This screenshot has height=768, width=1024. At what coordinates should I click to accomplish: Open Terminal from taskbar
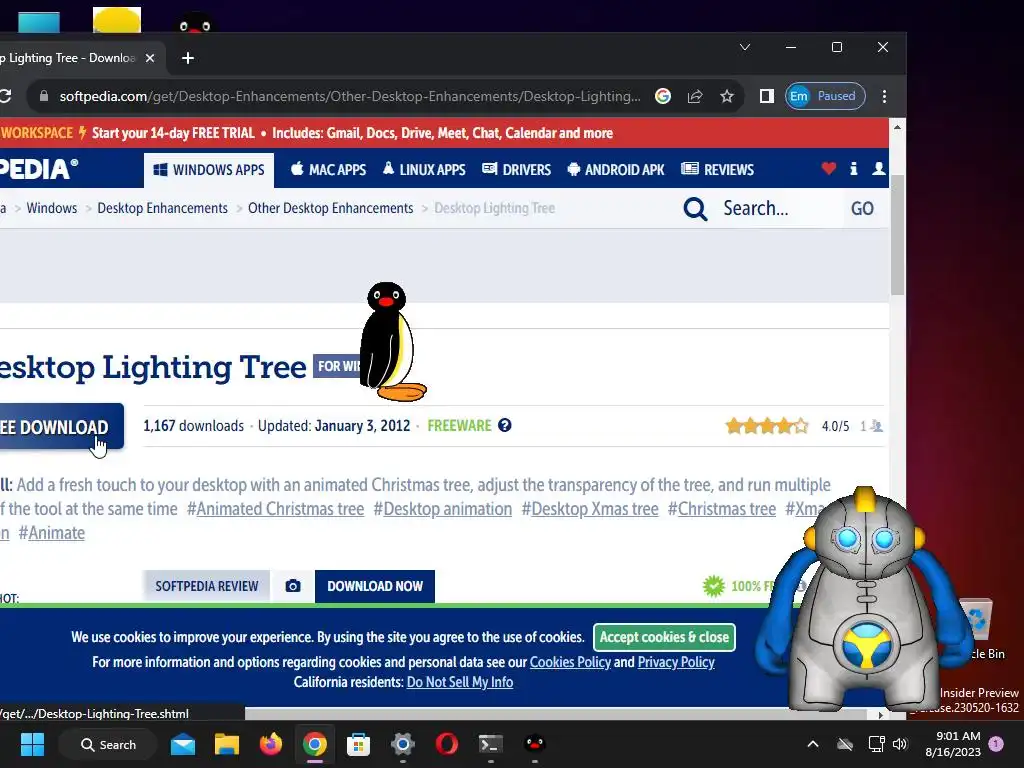tap(490, 744)
